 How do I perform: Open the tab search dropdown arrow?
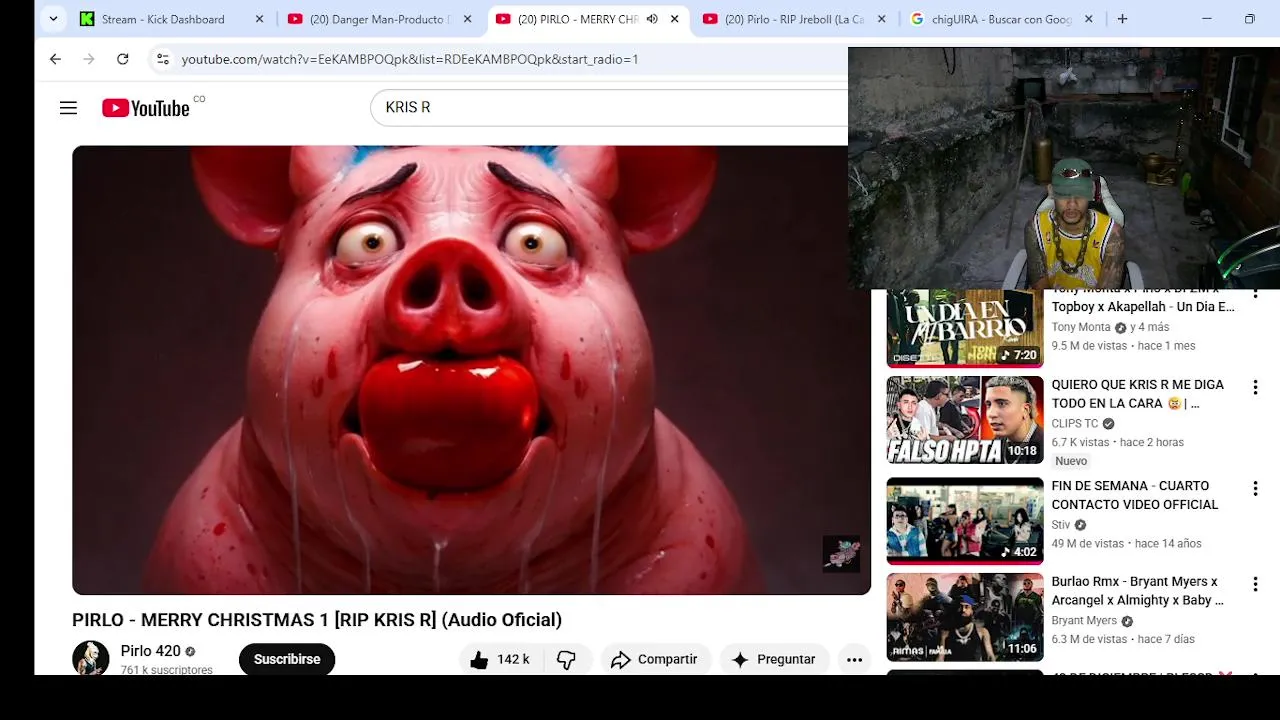click(53, 19)
